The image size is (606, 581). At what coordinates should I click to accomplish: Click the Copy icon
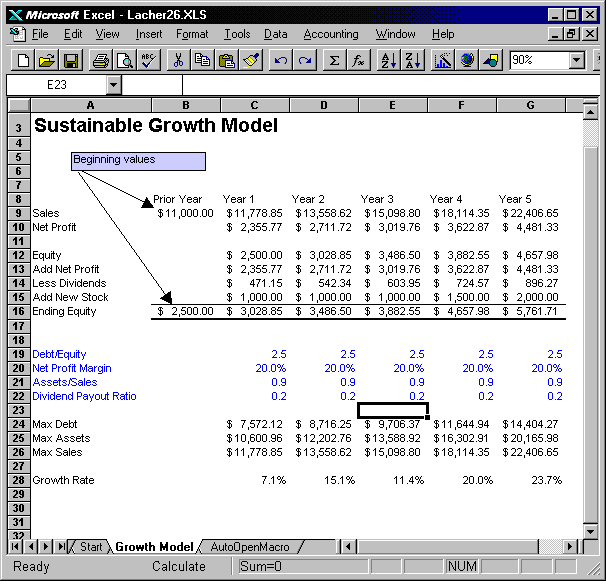[x=202, y=60]
